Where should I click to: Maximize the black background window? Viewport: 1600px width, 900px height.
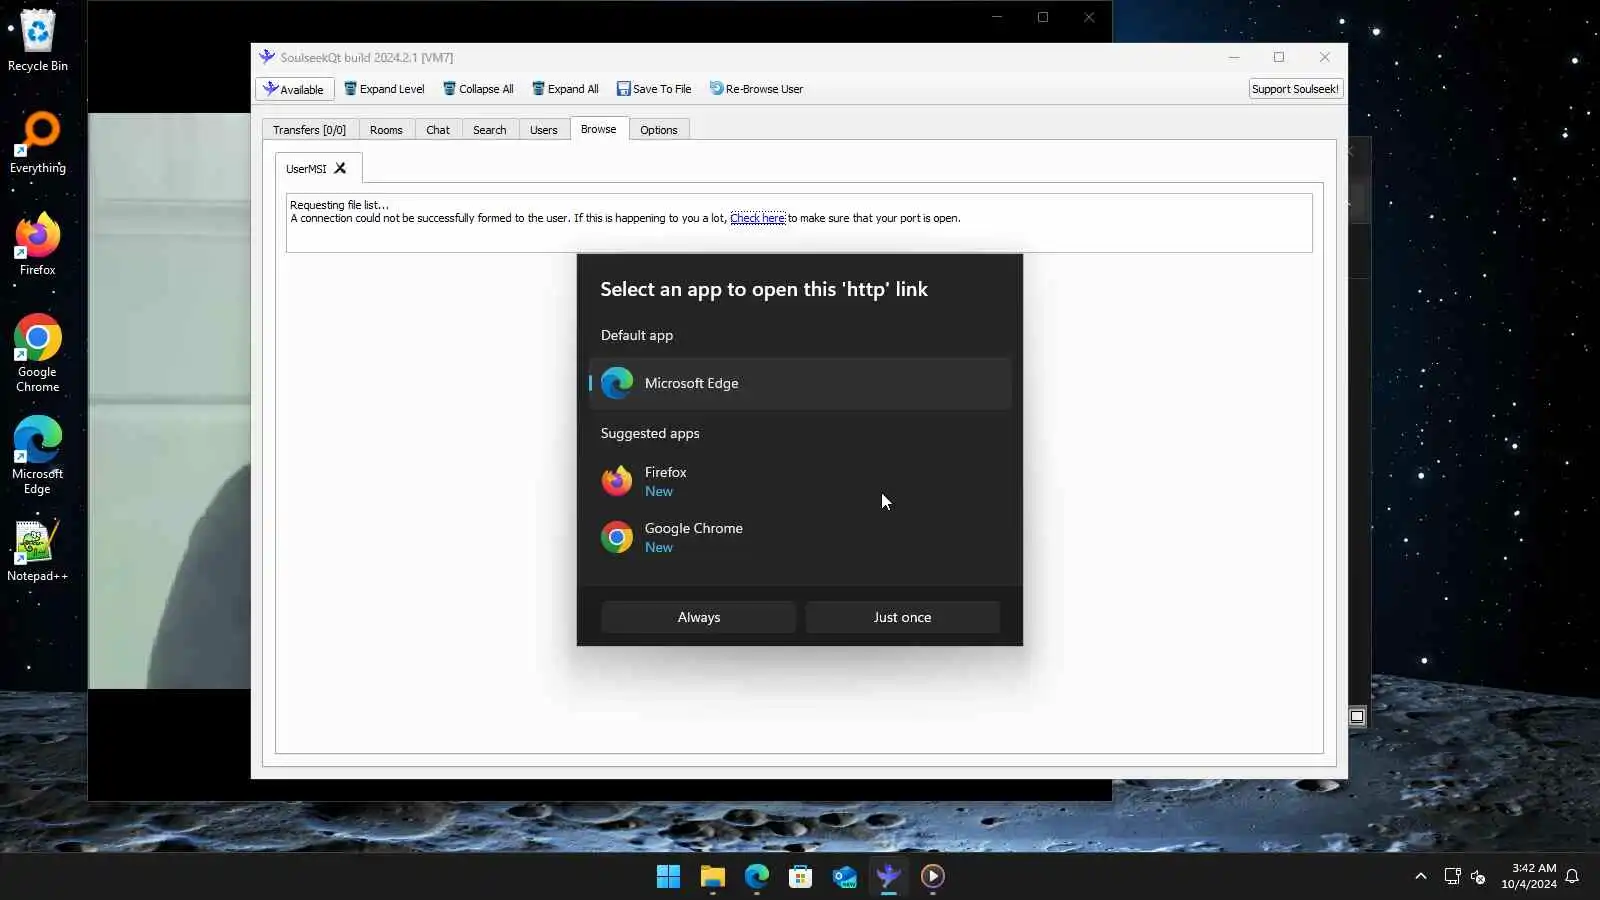(1043, 17)
